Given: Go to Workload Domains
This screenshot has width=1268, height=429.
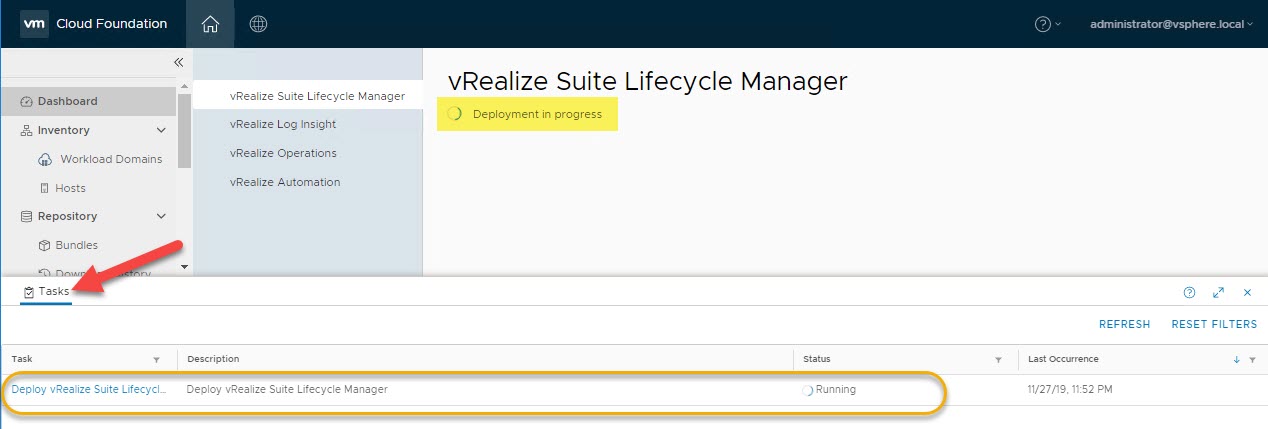Looking at the screenshot, I should [x=110, y=159].
